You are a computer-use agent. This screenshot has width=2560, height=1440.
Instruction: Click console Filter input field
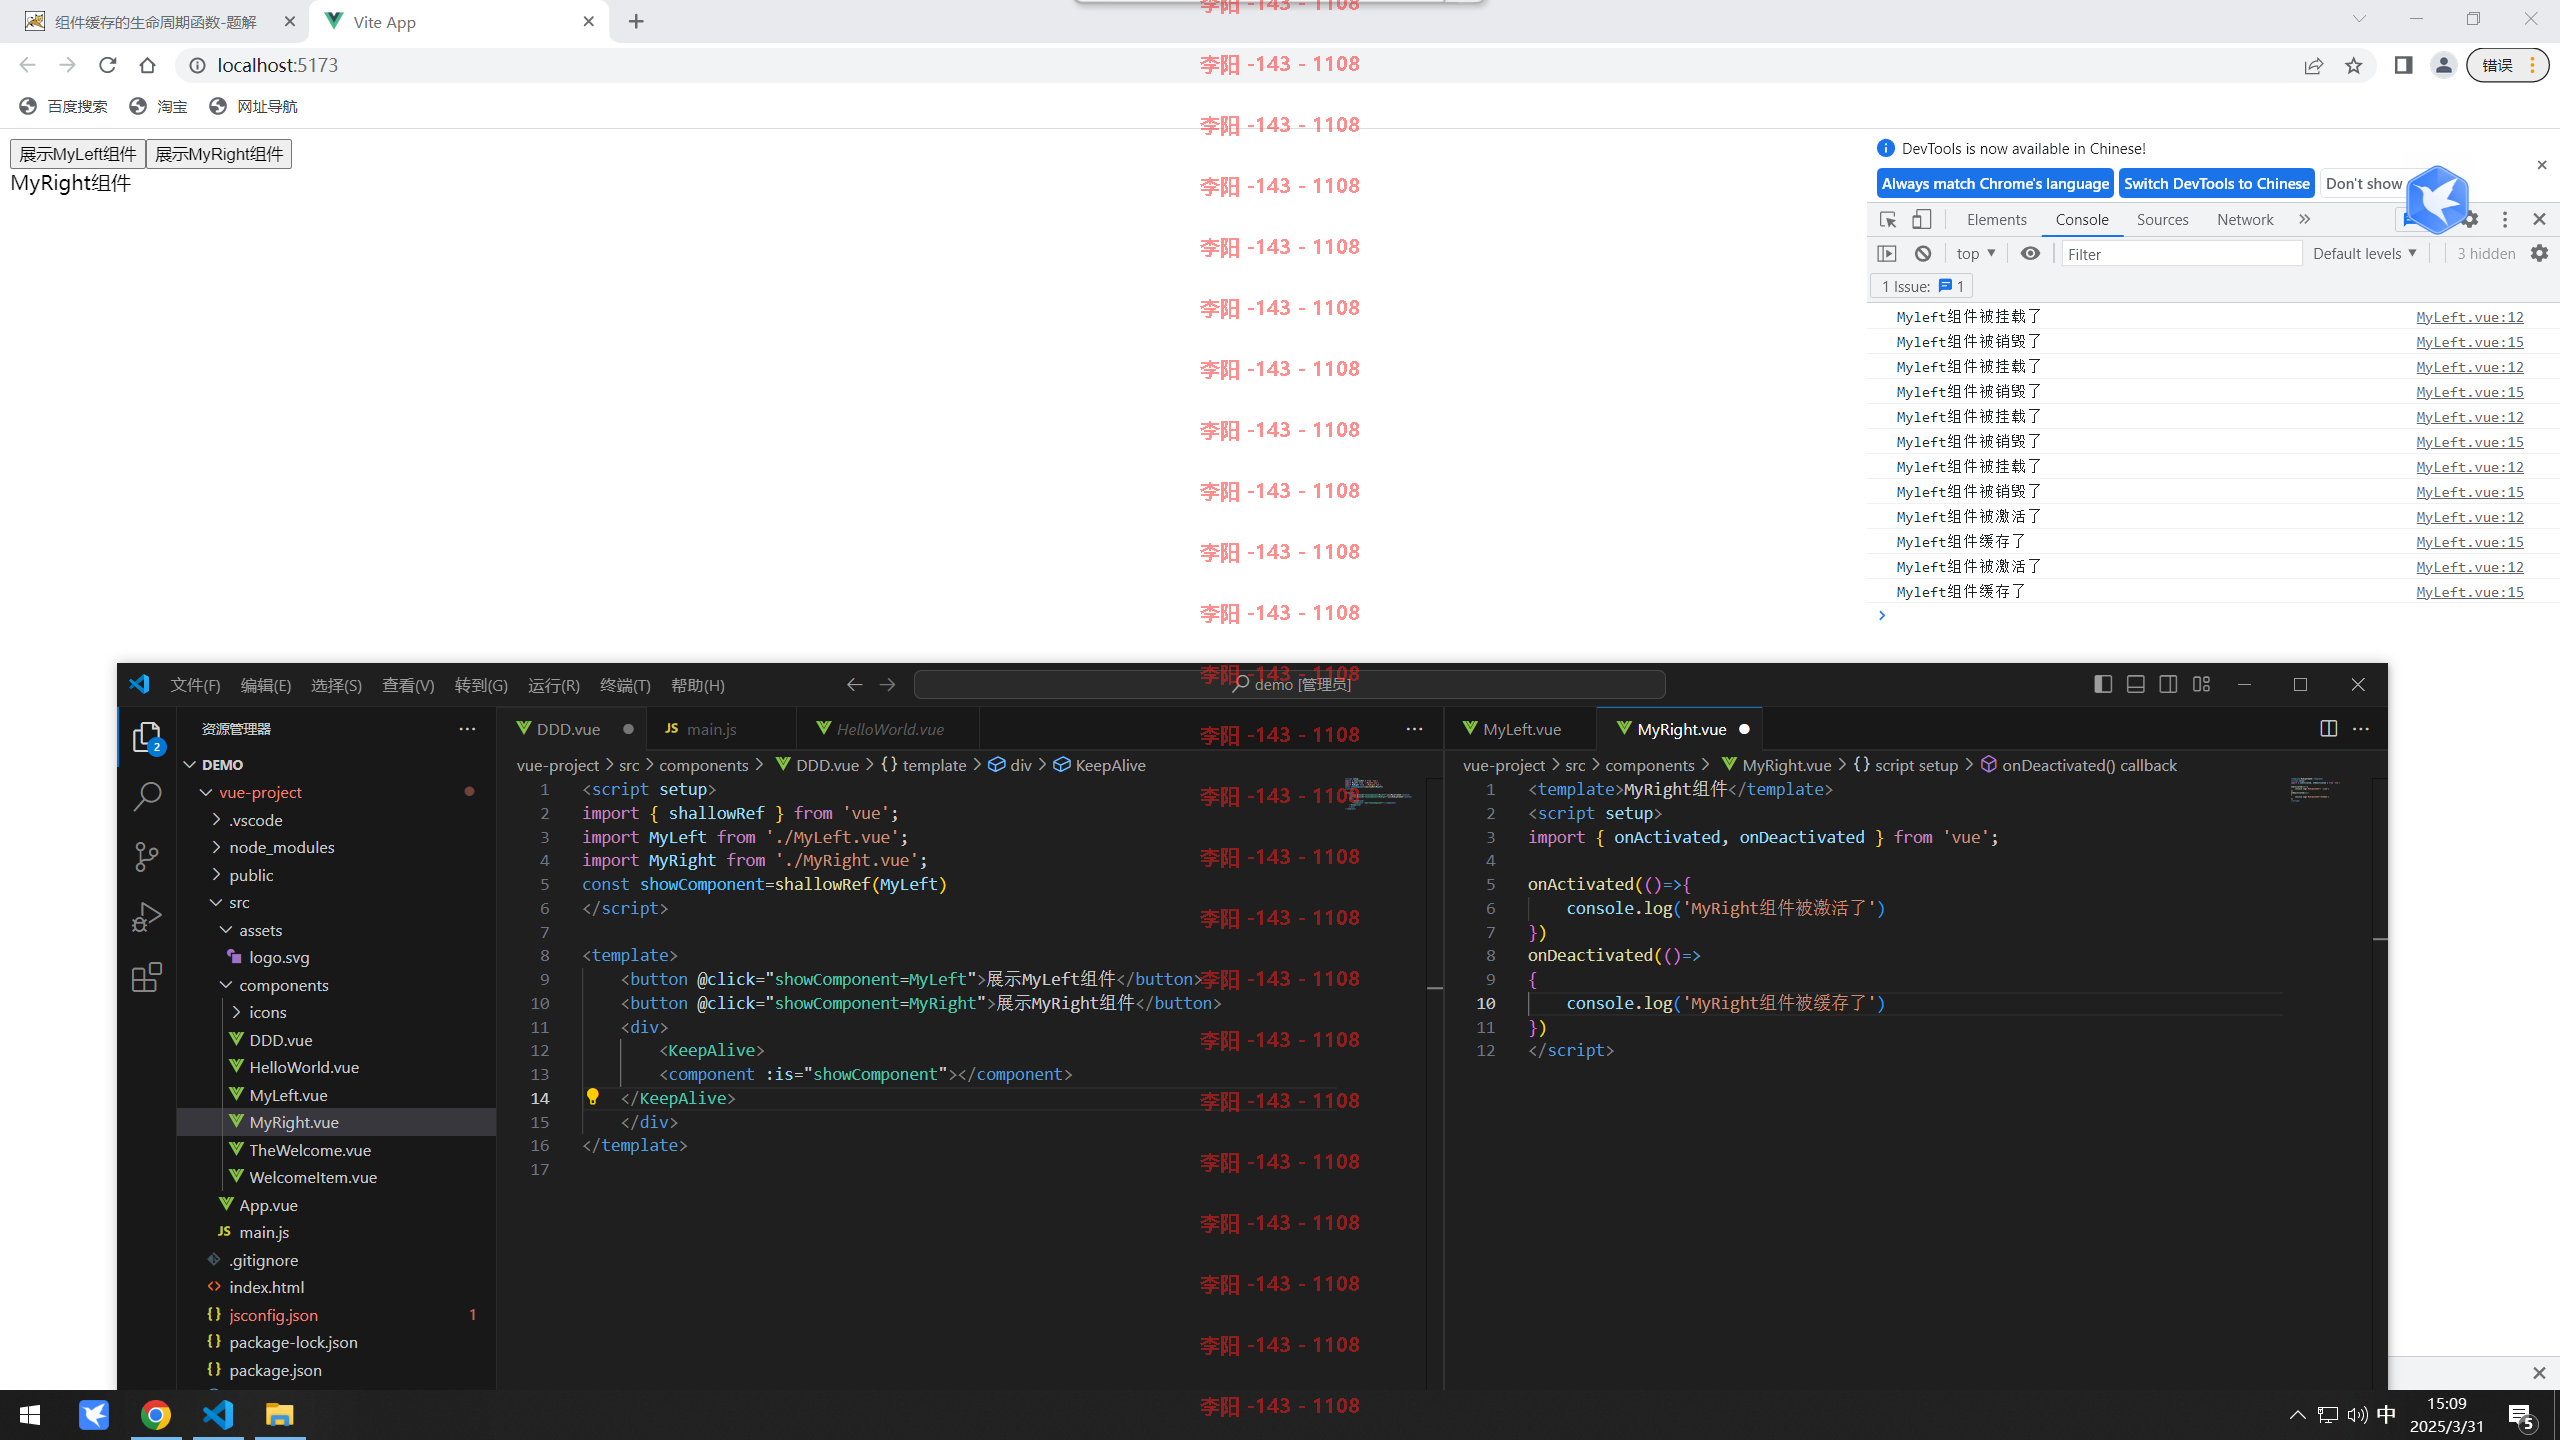pos(2182,254)
